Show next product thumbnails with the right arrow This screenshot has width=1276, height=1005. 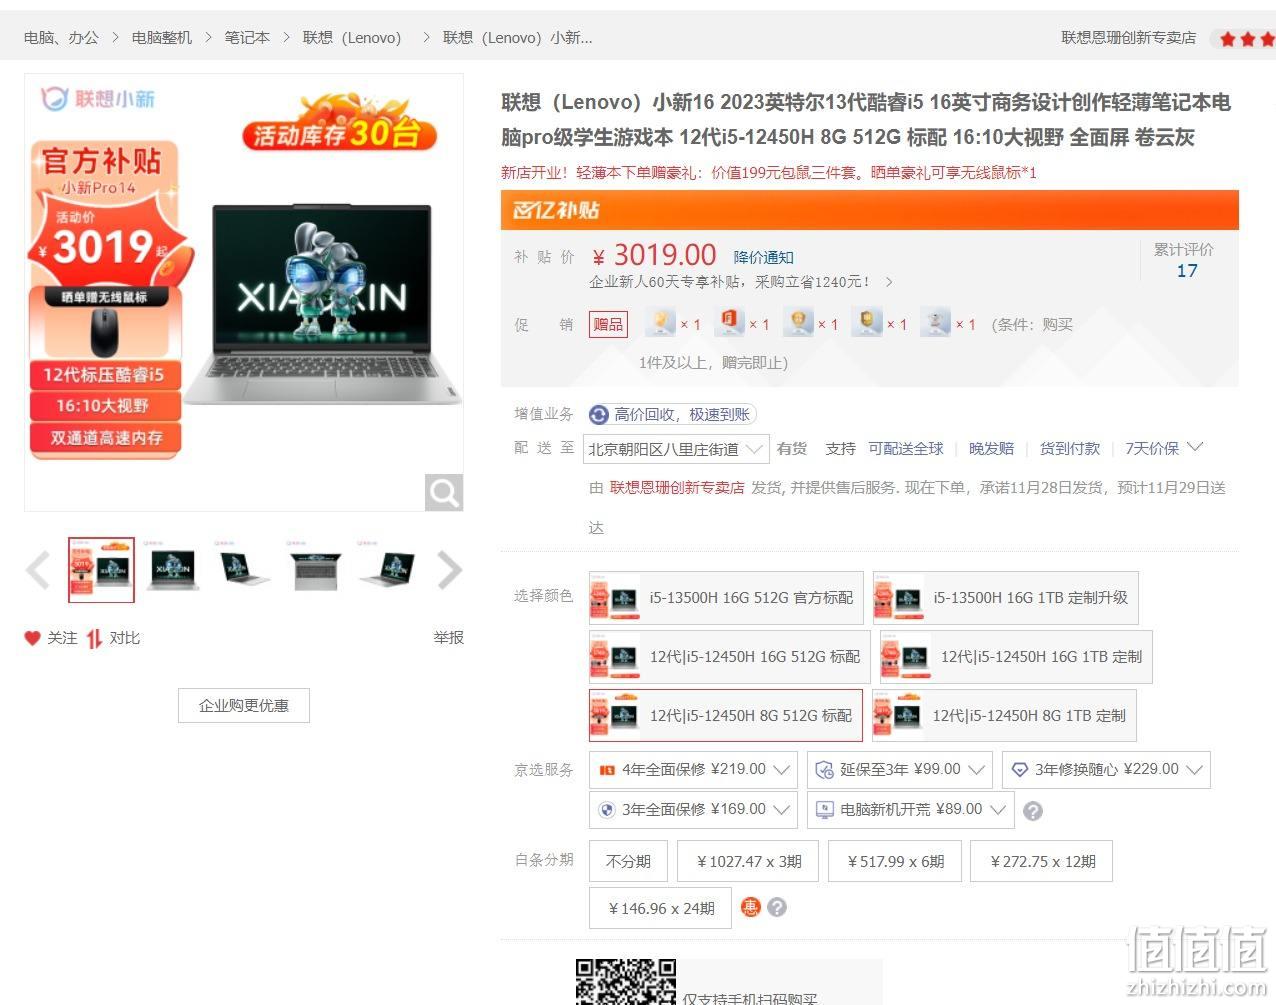(450, 570)
